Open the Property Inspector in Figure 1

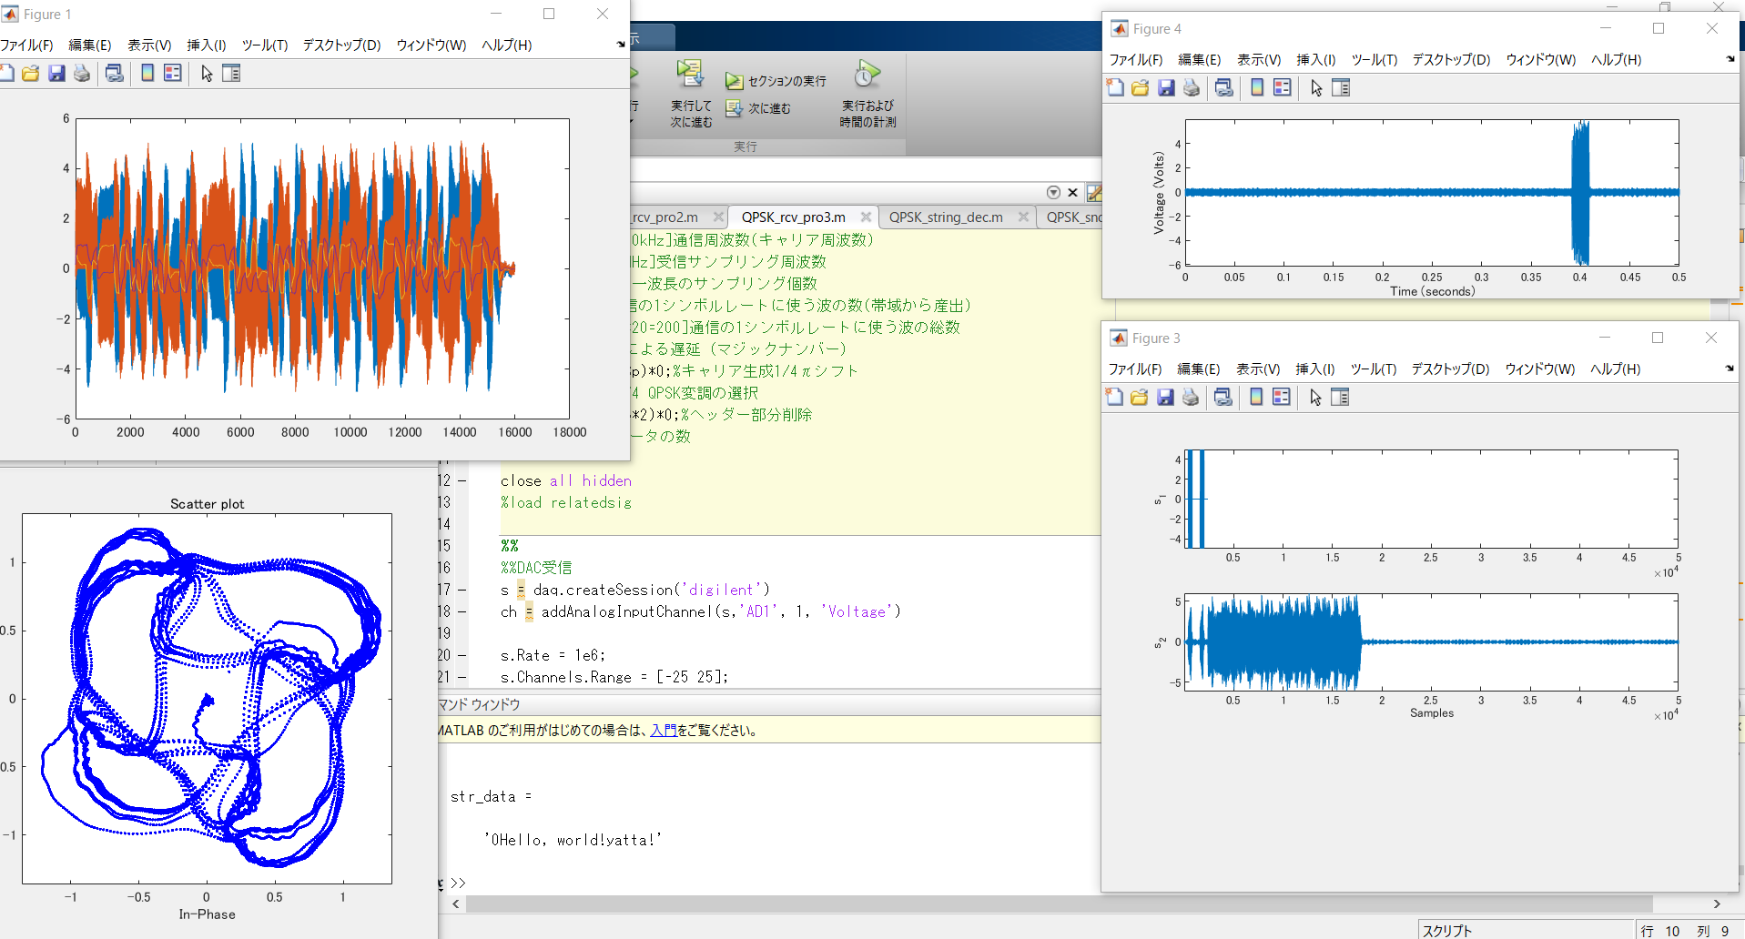pos(231,73)
